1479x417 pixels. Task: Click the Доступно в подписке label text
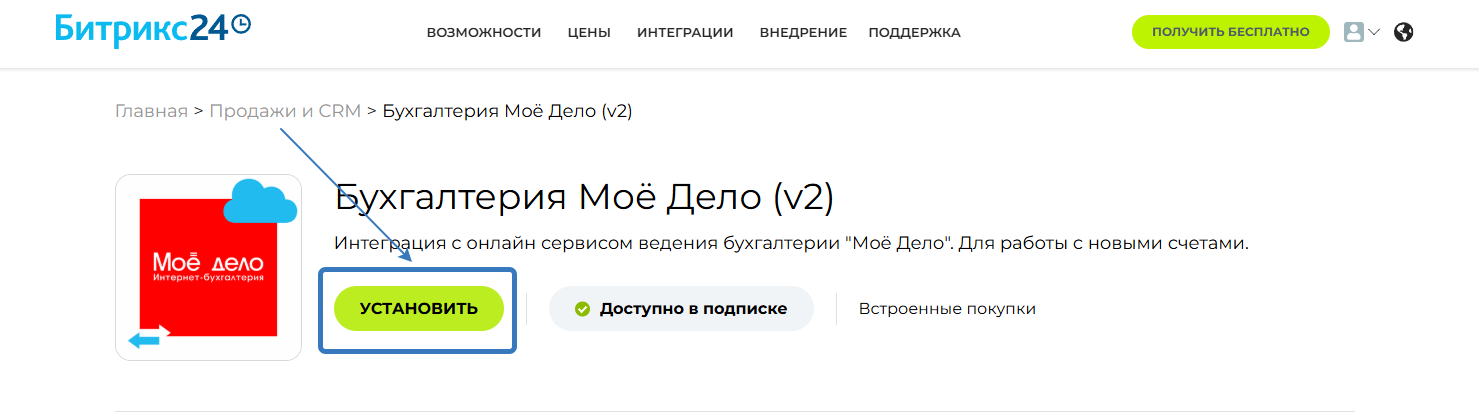[693, 309]
